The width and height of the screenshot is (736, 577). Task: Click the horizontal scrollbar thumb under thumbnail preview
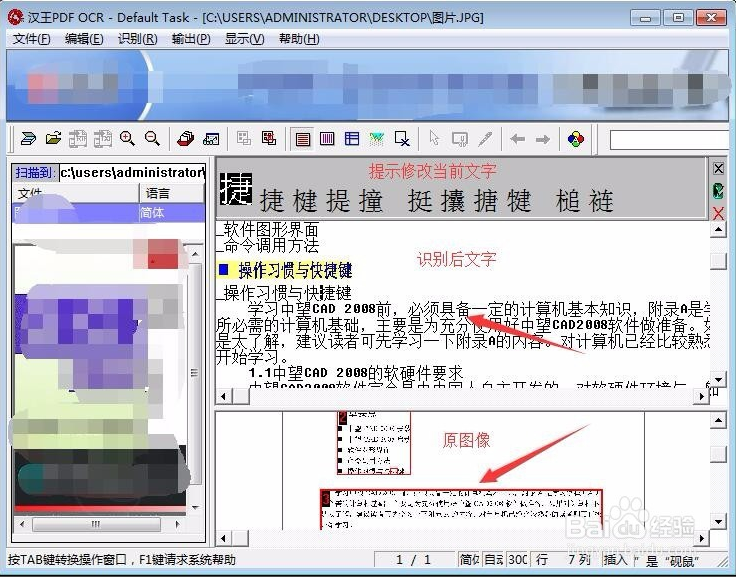96,524
